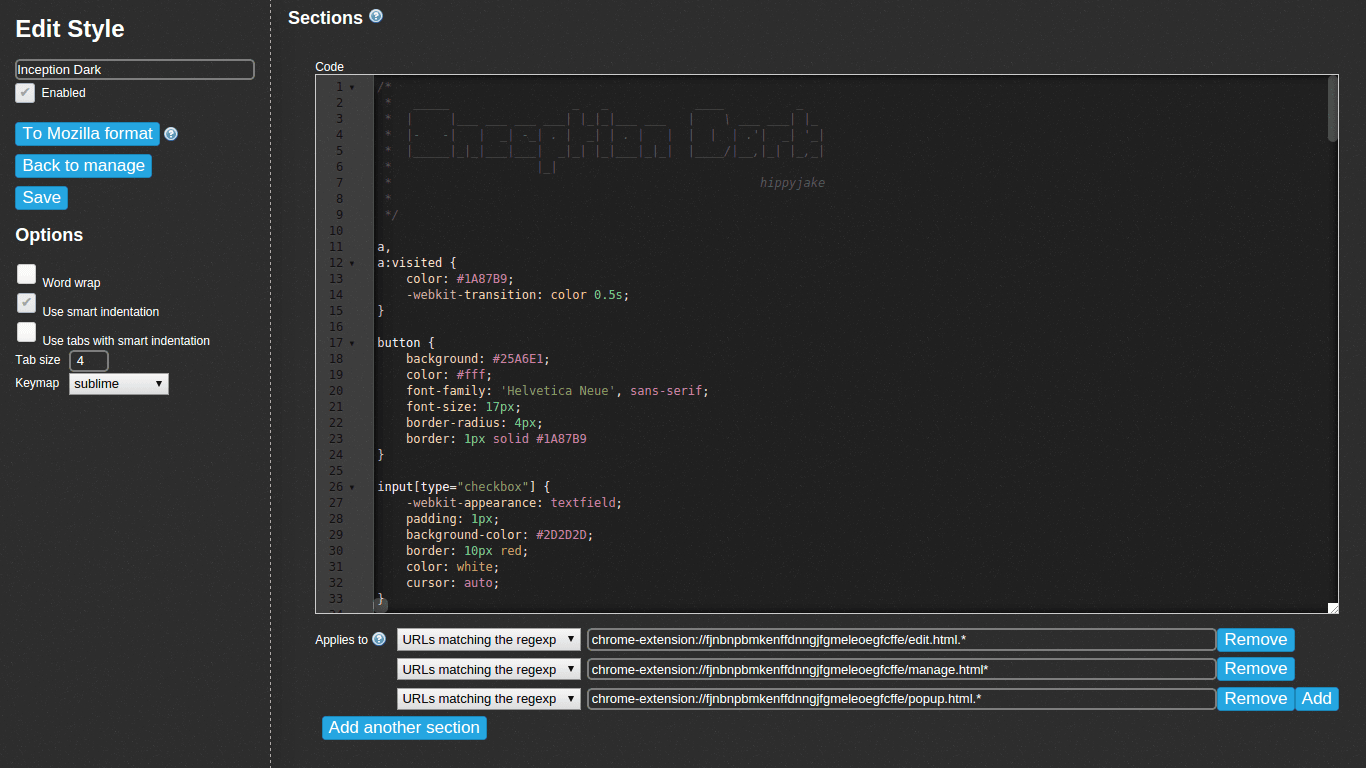The width and height of the screenshot is (1366, 768).
Task: Click help icon beside To Mozilla format
Action: [x=171, y=134]
